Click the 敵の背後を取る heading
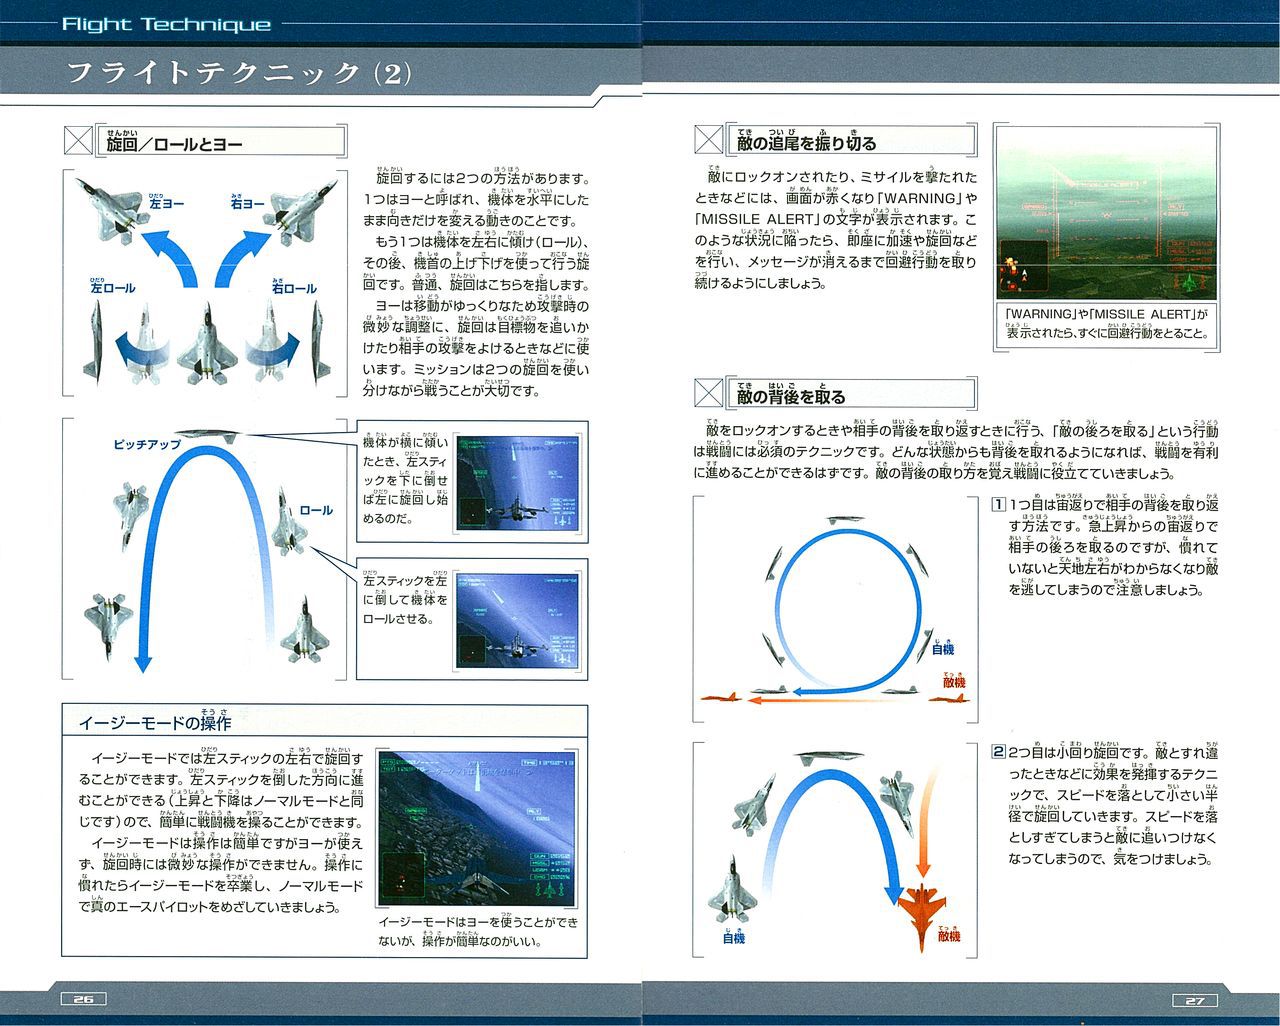This screenshot has height=1026, width=1280. [790, 396]
